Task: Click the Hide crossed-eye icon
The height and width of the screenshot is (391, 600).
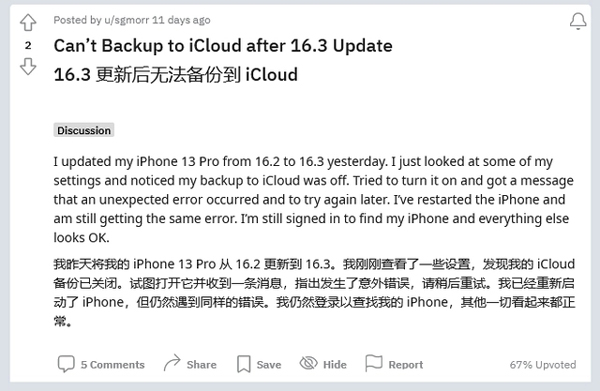Action: 308,363
